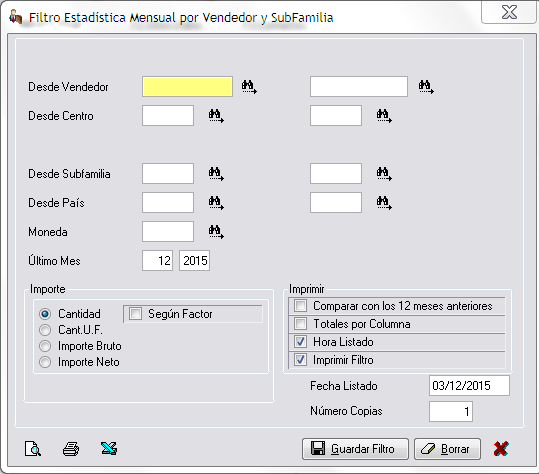Viewport: 539px width, 474px height.
Task: Click the Número Copias field
Action: coord(451,411)
